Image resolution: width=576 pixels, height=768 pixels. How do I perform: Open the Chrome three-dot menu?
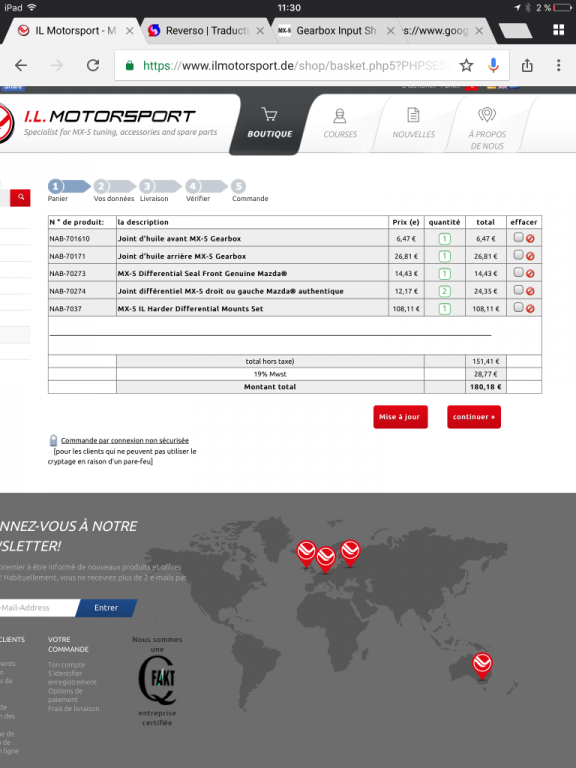[558, 65]
